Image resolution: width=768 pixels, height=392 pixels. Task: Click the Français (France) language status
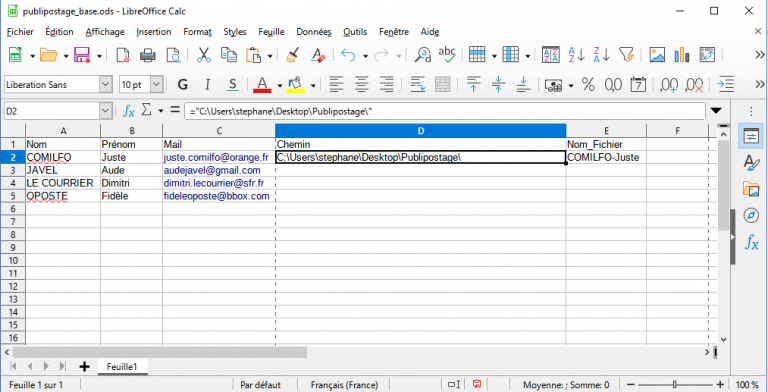(x=344, y=385)
